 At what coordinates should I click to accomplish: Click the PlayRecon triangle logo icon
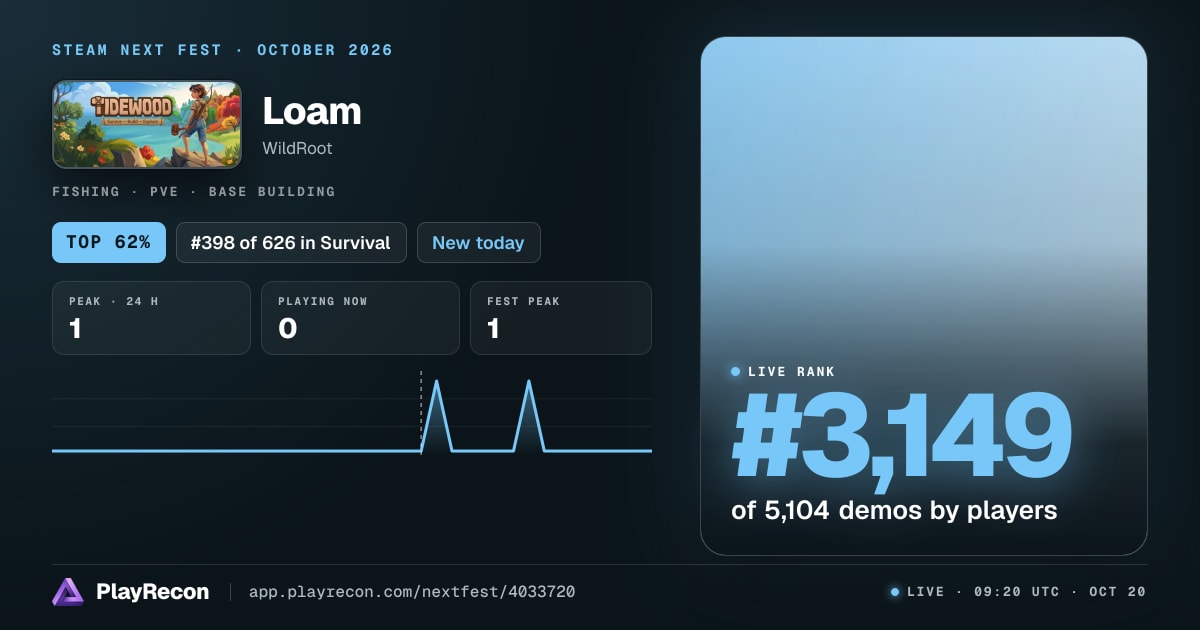[68, 592]
